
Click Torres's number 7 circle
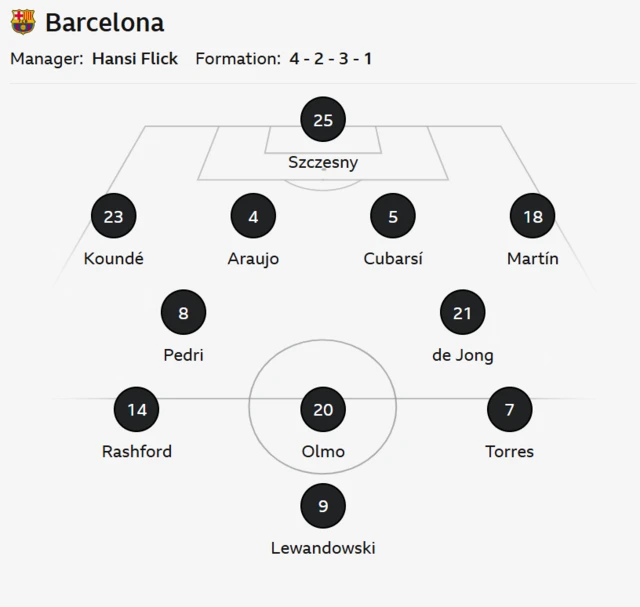pos(509,410)
